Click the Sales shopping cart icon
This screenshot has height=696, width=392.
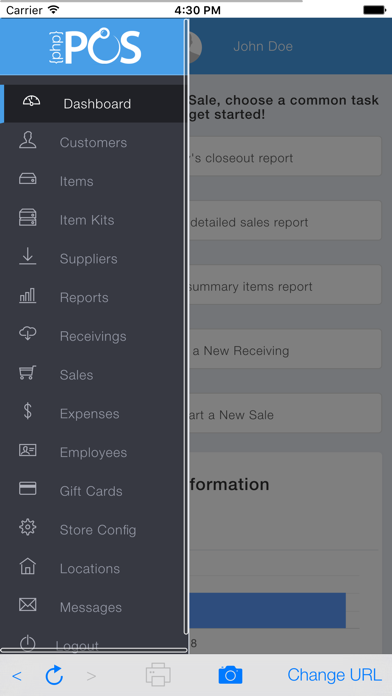[28, 372]
